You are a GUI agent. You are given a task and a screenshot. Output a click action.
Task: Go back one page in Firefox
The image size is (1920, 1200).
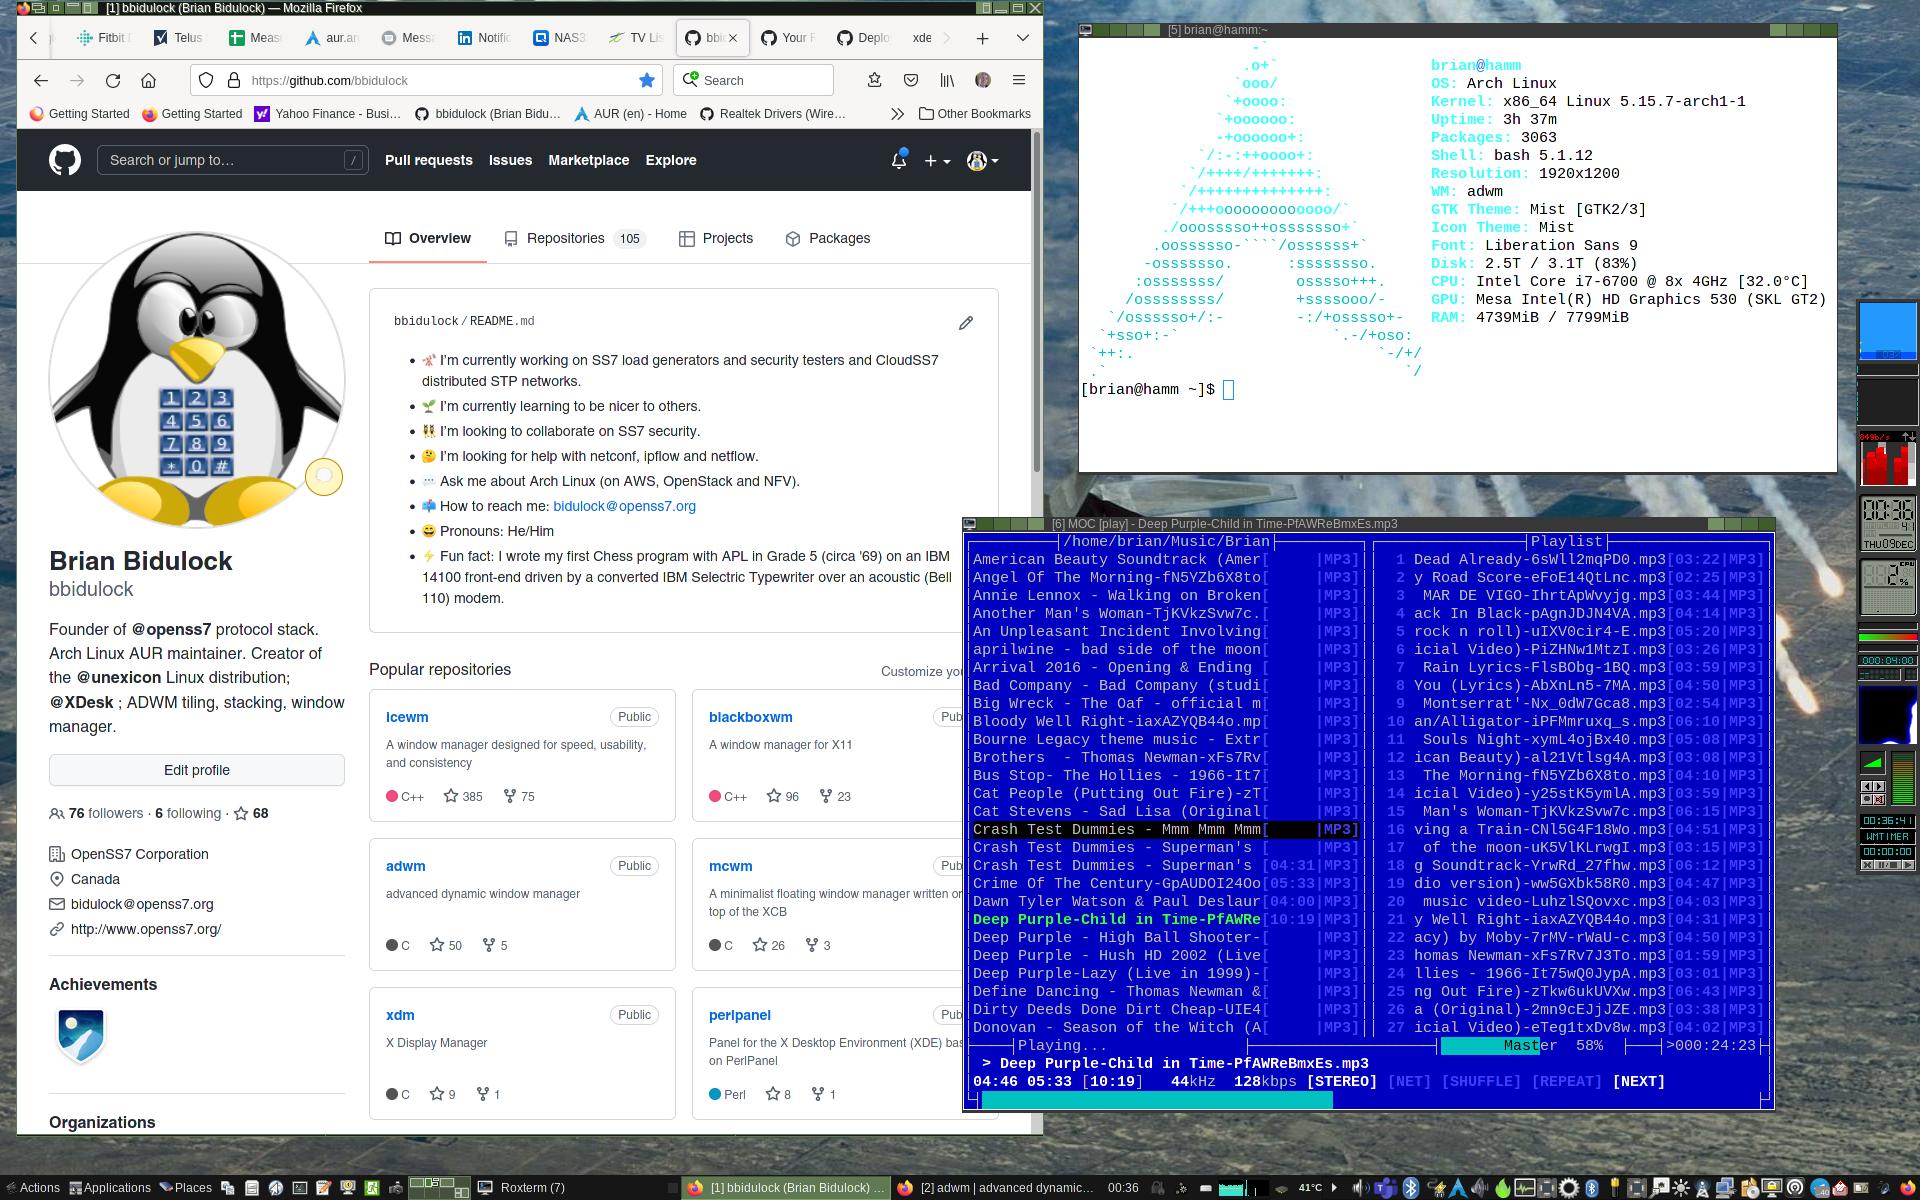pos(41,80)
